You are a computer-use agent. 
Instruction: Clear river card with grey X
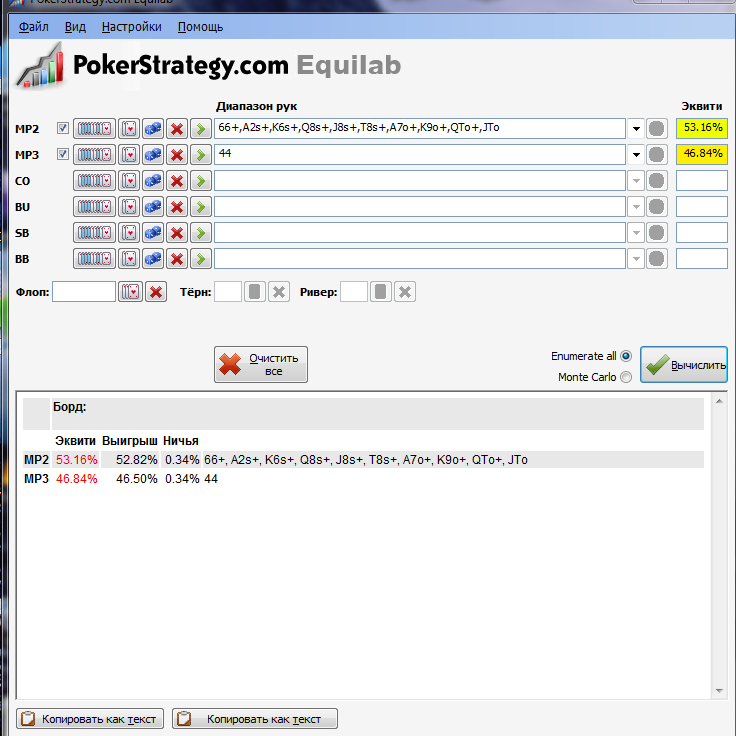(x=405, y=292)
